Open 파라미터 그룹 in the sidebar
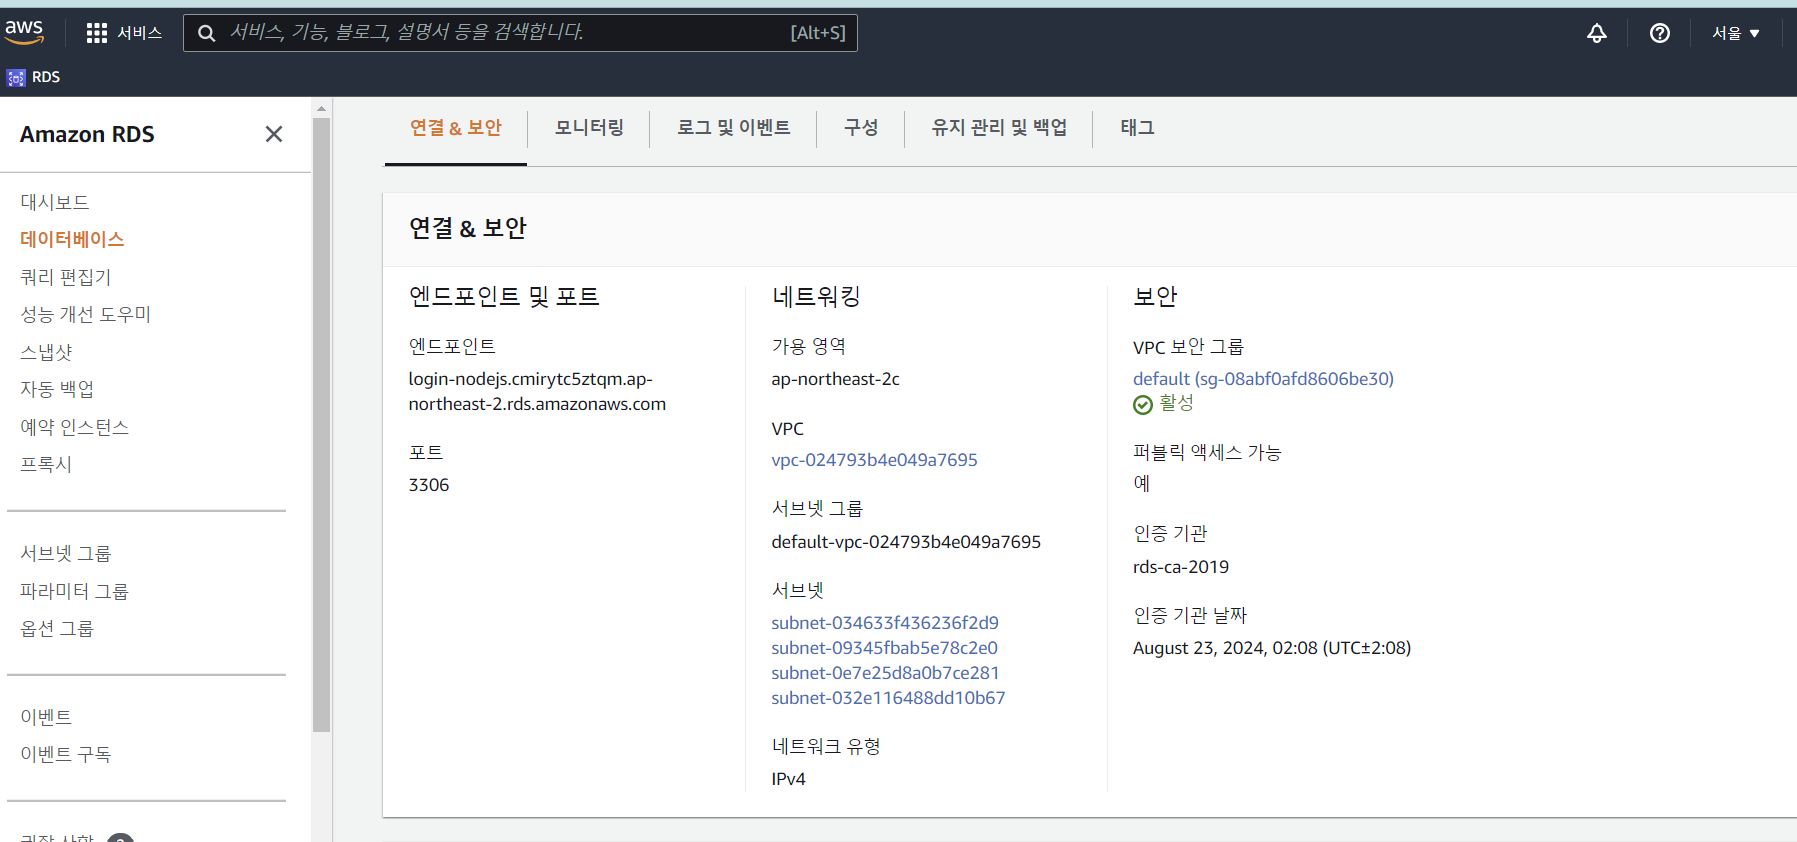The width and height of the screenshot is (1797, 842). (x=74, y=591)
